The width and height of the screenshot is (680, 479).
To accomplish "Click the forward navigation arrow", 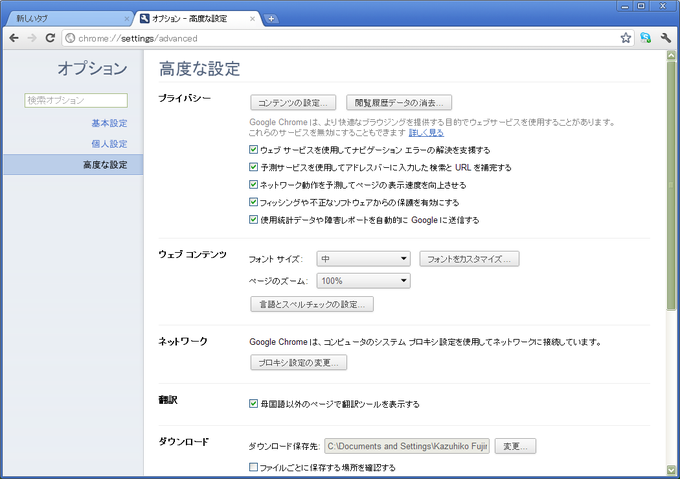I will 32,38.
